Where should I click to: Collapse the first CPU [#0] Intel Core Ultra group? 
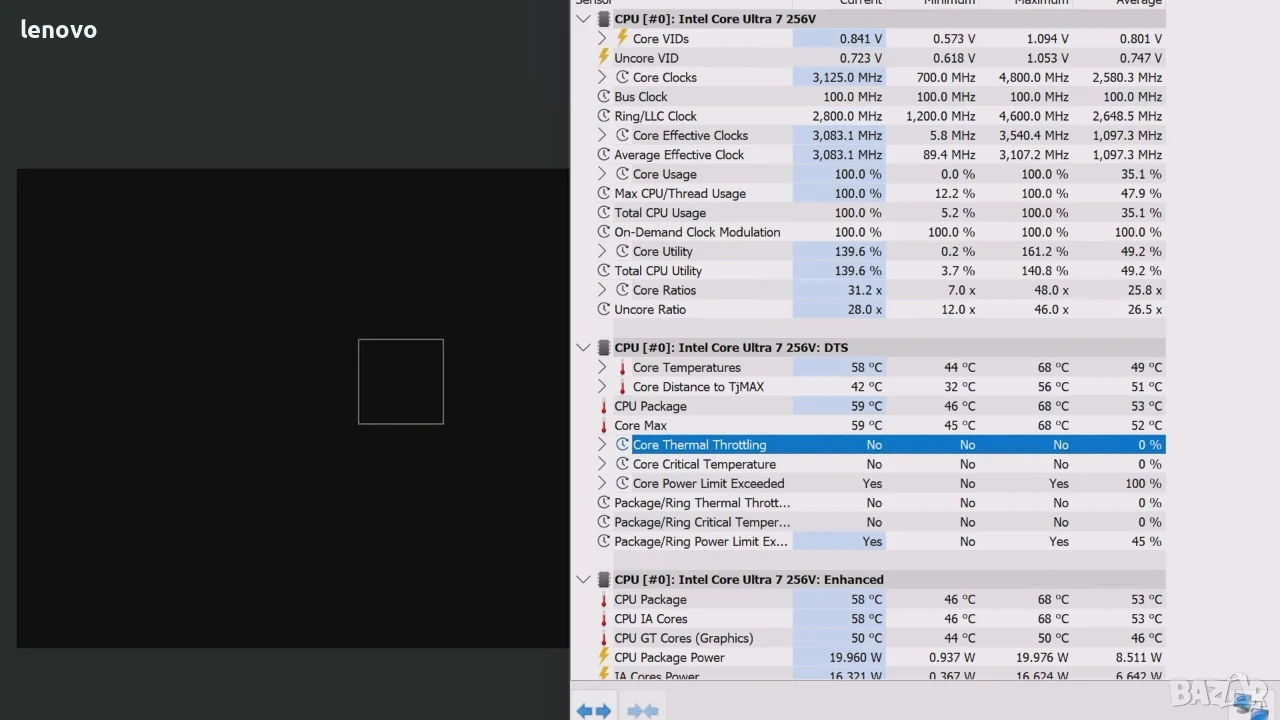584,19
